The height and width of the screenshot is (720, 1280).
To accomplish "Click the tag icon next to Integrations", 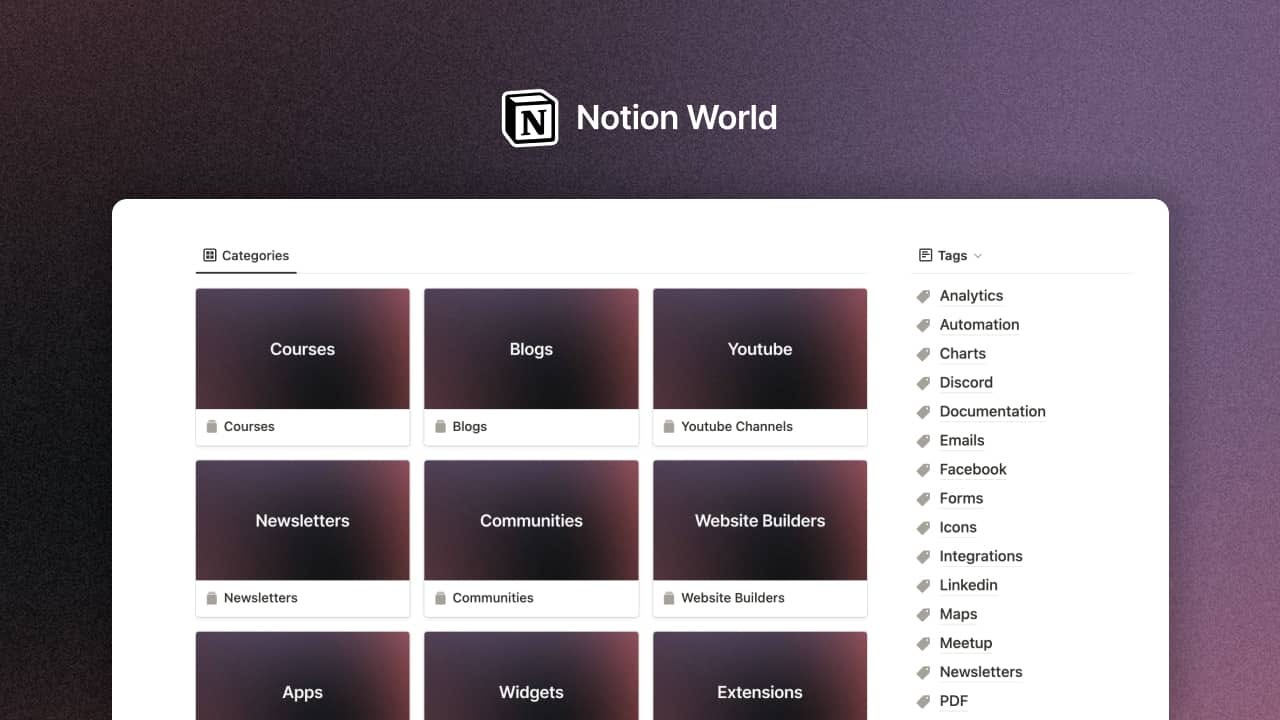I will [x=923, y=557].
